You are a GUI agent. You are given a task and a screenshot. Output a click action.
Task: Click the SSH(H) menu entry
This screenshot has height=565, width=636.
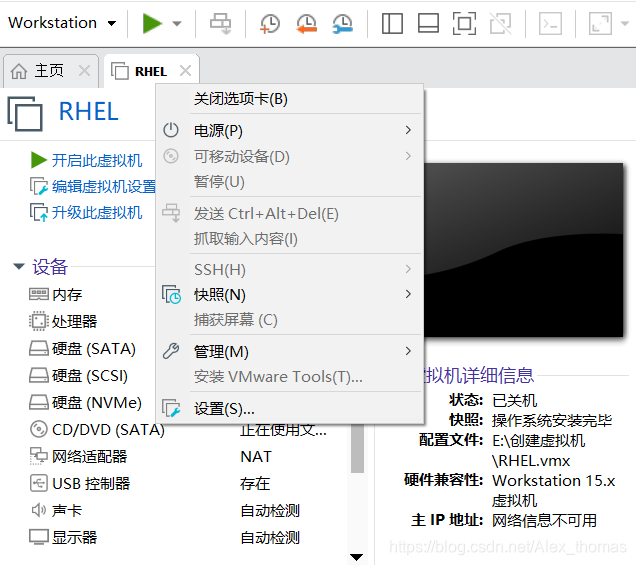290,269
